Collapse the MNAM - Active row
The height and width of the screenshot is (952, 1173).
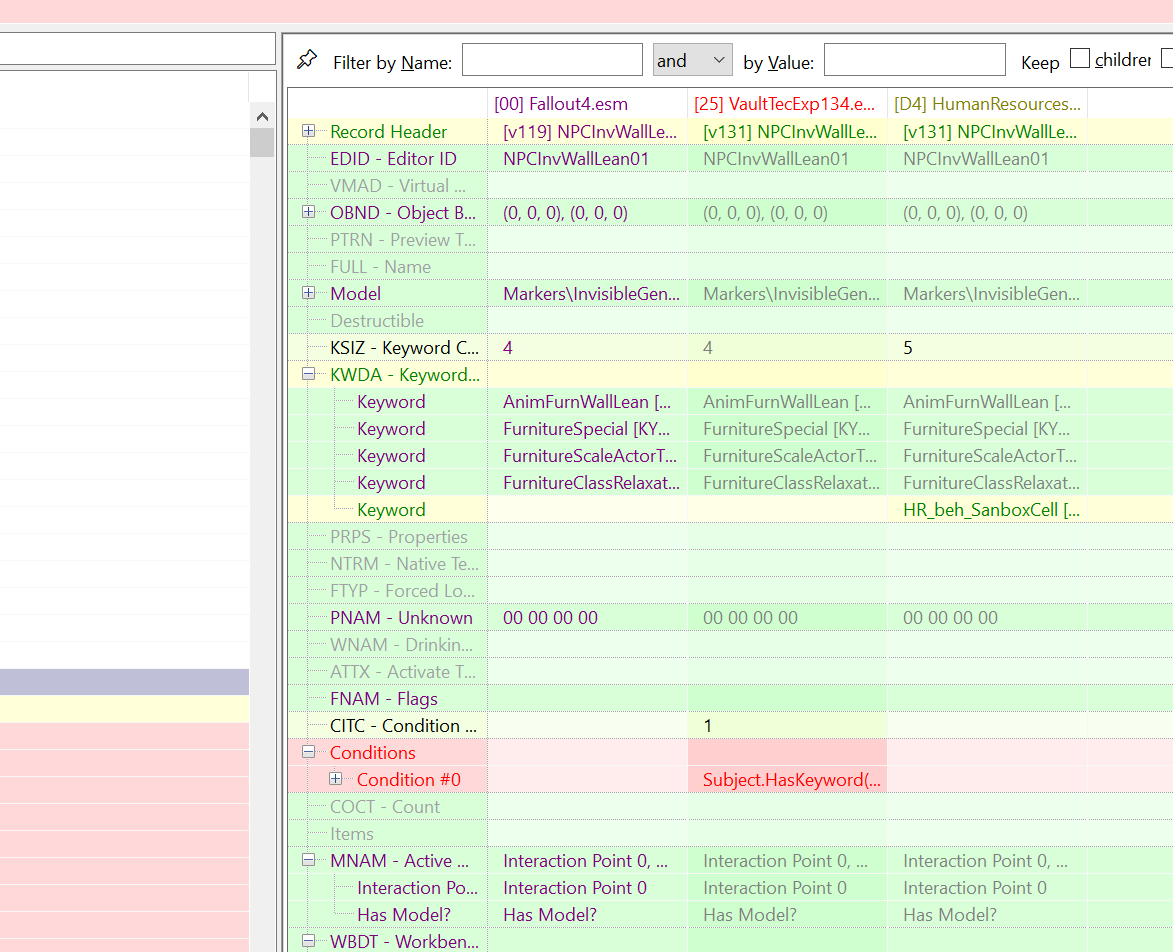point(308,860)
